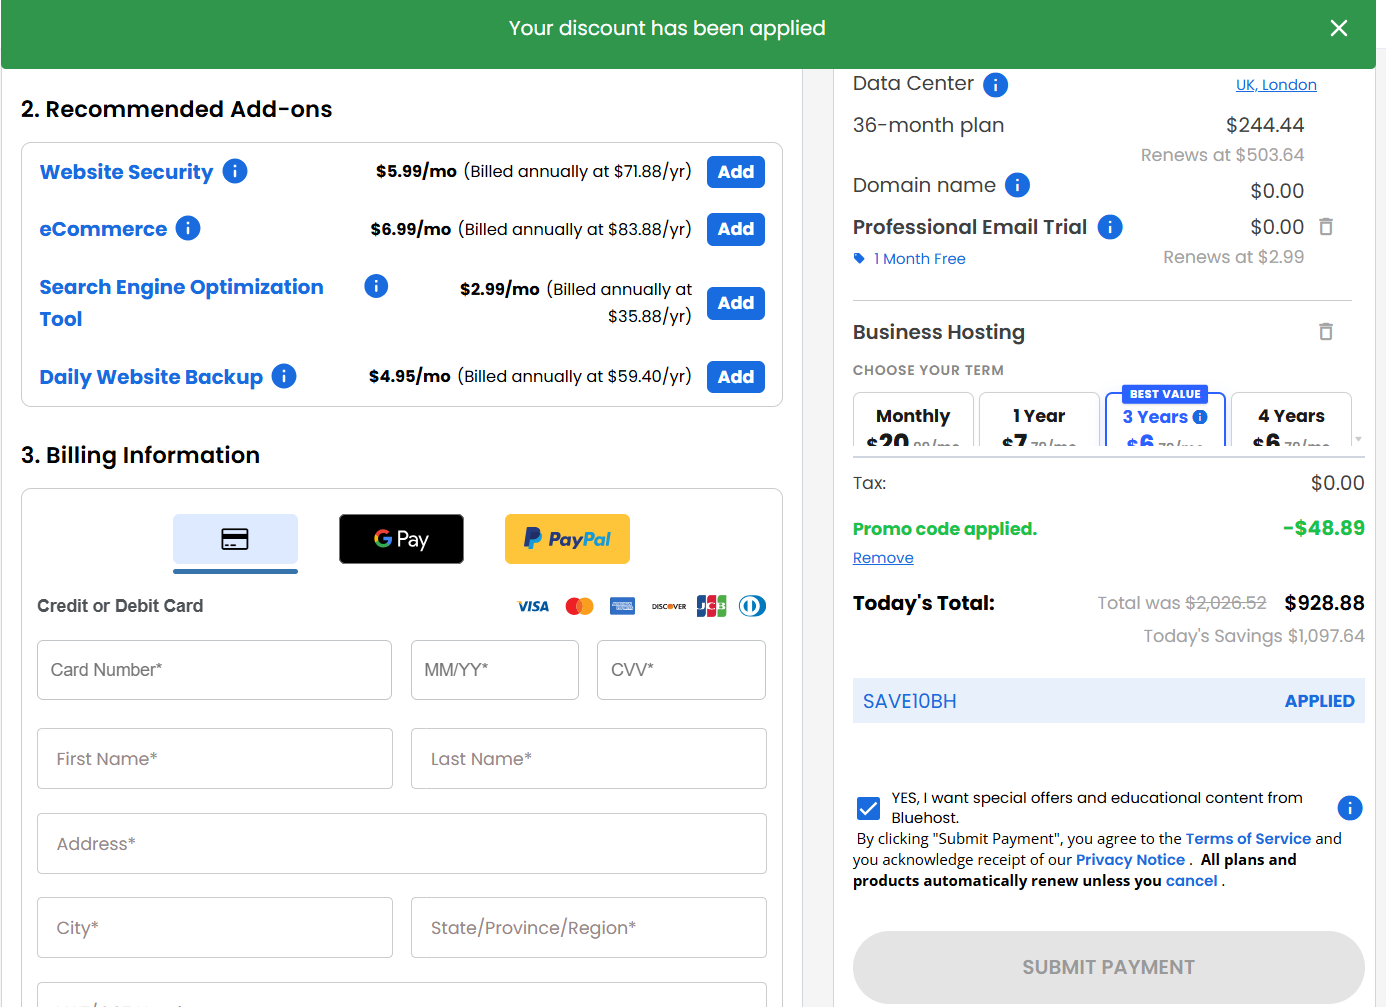1386x1007 pixels.
Task: Remove Business Hosting with trash icon
Action: [x=1326, y=331]
